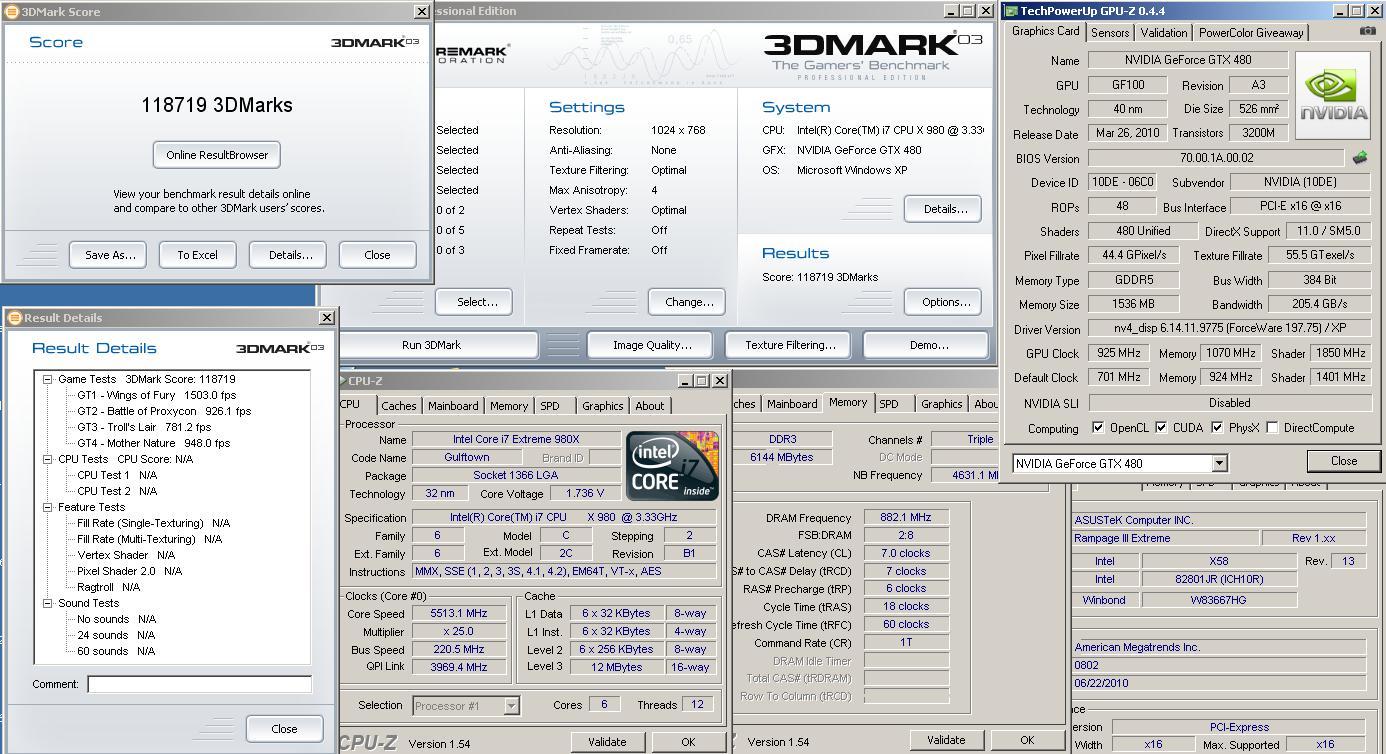Toggle the PhysX checkbox
Image resolution: width=1386 pixels, height=754 pixels.
tap(1216, 428)
